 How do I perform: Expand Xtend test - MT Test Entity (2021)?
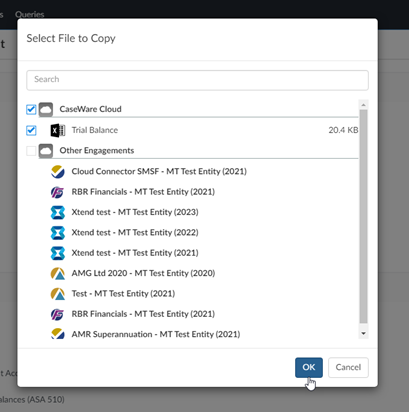[x=135, y=253]
